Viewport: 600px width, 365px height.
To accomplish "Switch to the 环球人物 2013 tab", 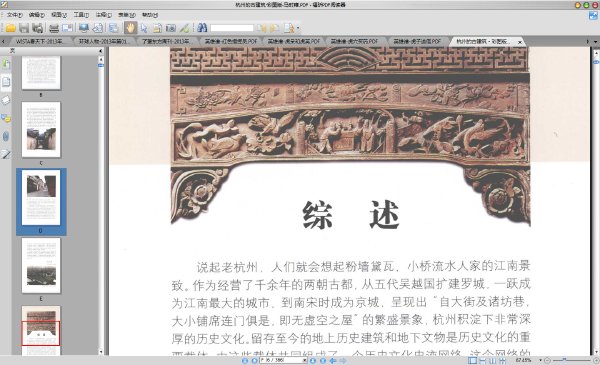I will 102,41.
